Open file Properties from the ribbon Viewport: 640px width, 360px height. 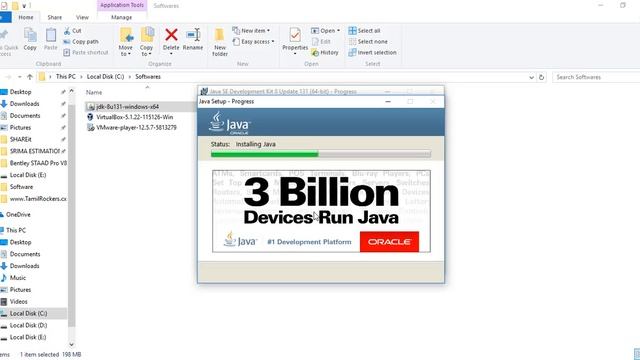tap(295, 41)
